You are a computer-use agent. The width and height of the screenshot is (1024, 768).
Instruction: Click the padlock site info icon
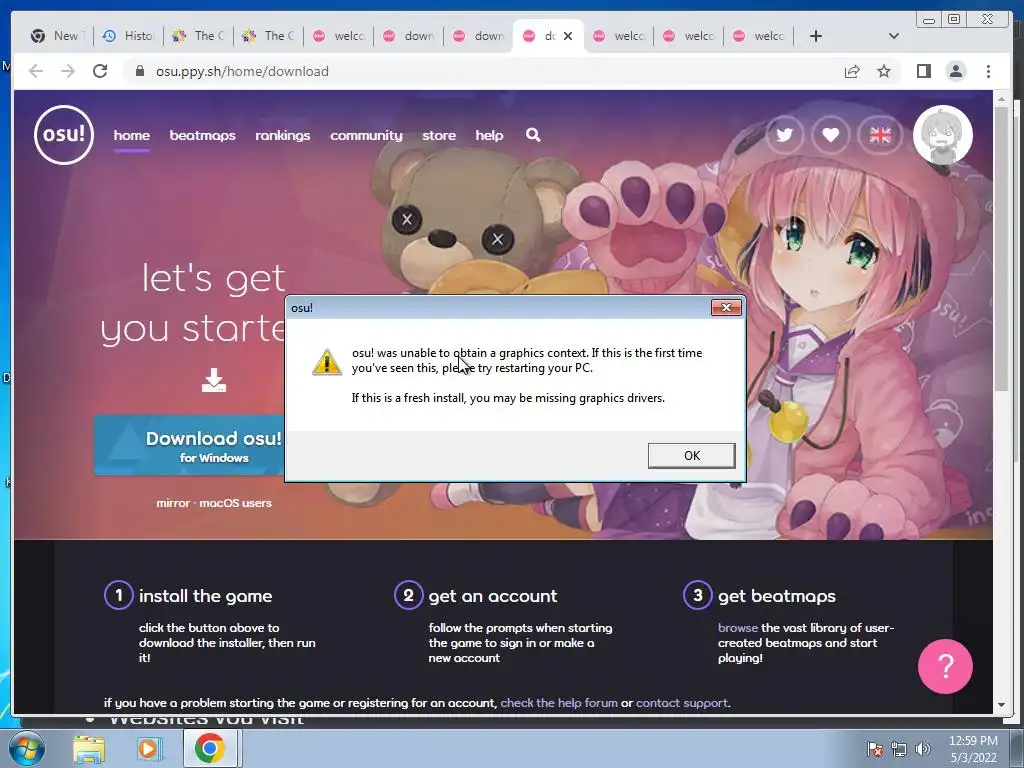(140, 71)
